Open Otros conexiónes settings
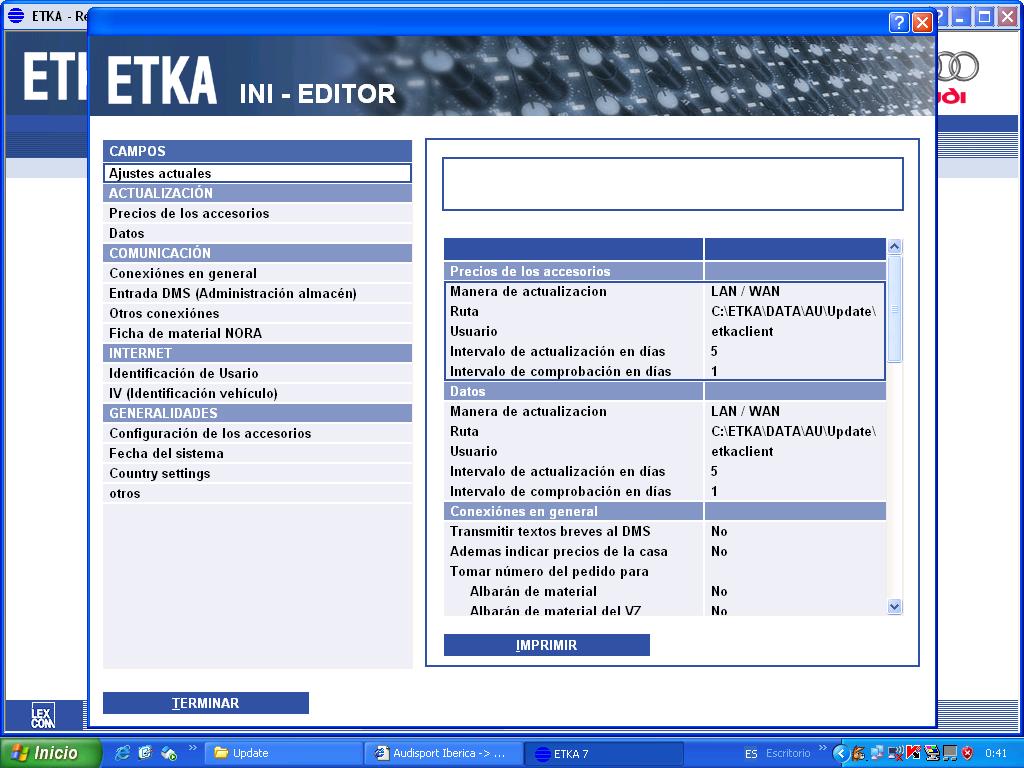 (x=257, y=313)
